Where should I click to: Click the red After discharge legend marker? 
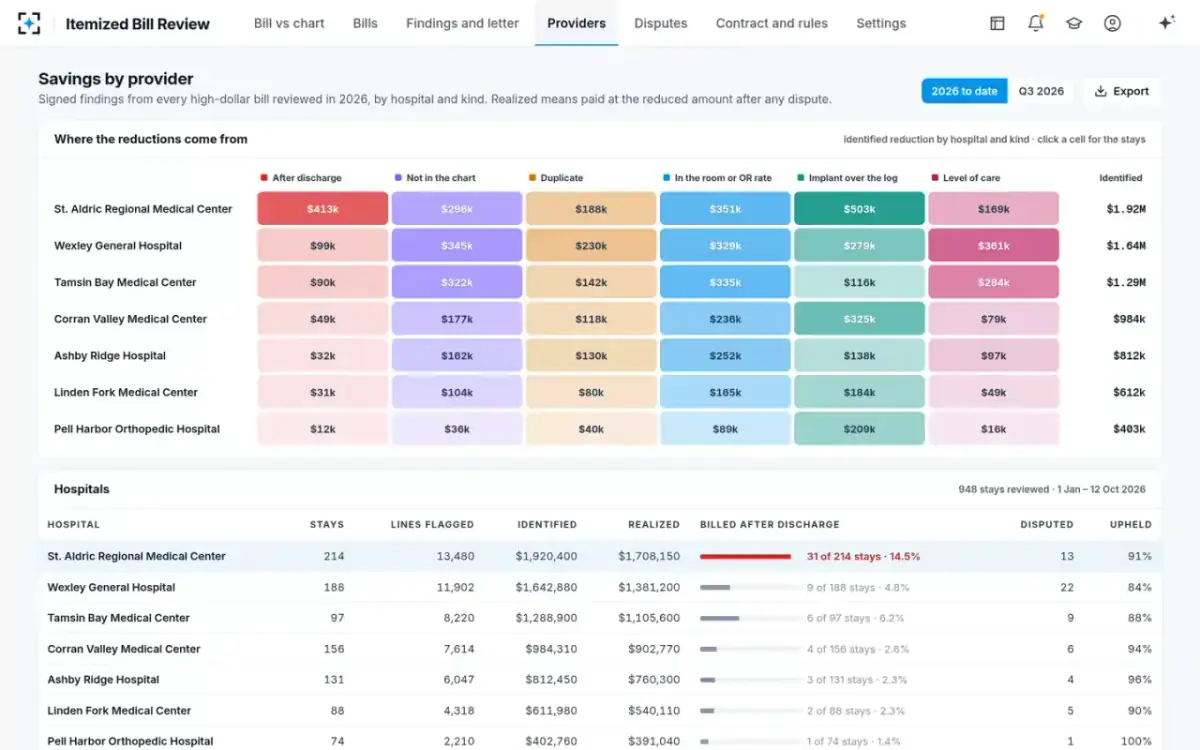point(263,178)
